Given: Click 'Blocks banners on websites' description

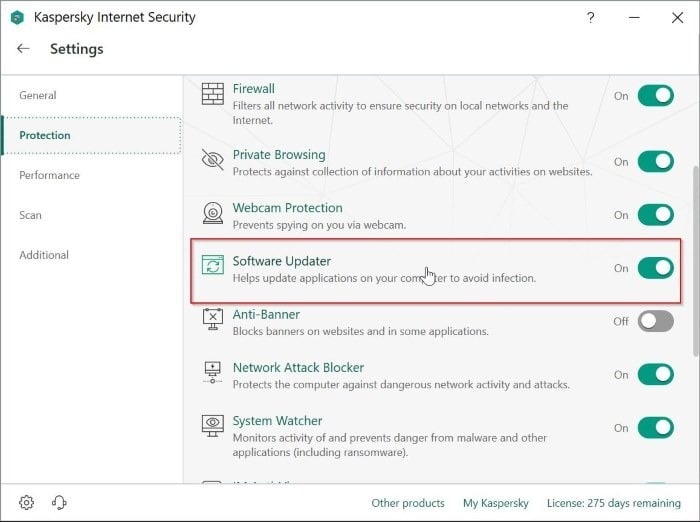Looking at the screenshot, I should point(360,331).
